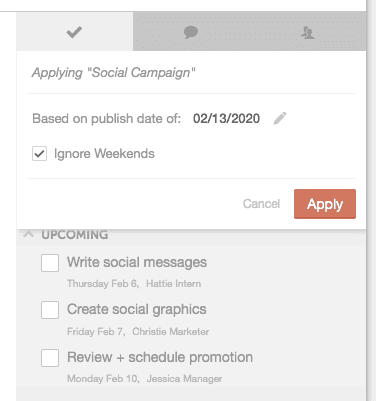Click assignee Jessica Manager
The width and height of the screenshot is (376, 401).
[x=184, y=379]
